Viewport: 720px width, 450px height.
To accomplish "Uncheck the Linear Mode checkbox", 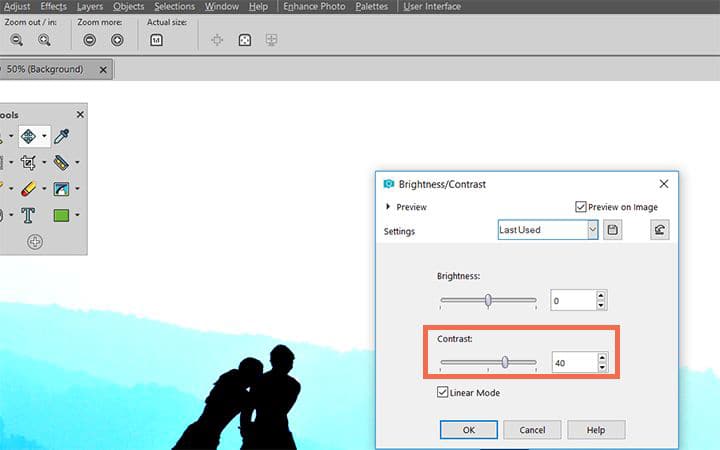I will click(x=443, y=393).
